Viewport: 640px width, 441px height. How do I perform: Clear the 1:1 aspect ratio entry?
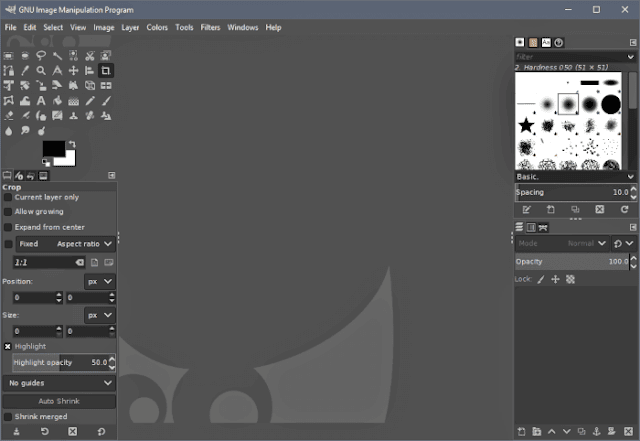pos(80,262)
